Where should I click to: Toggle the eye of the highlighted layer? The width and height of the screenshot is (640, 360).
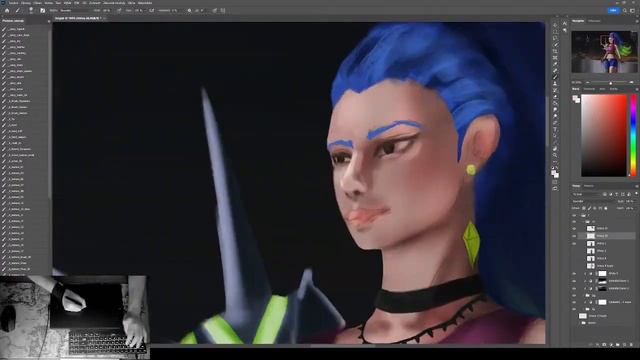(x=574, y=236)
